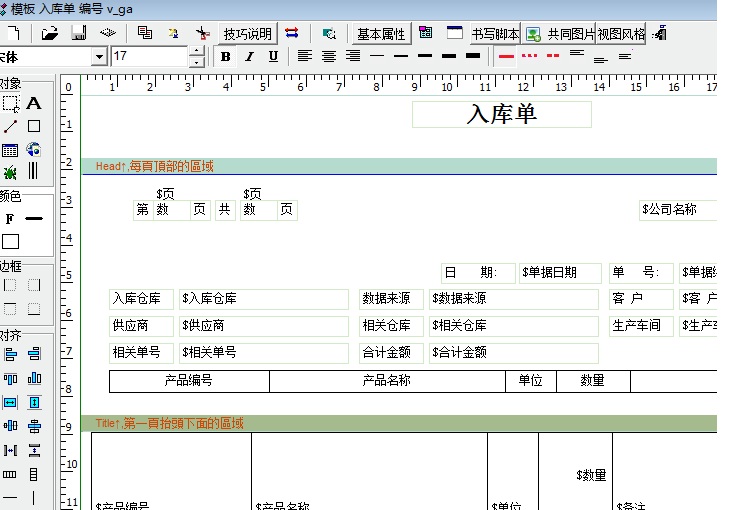Pick the rectangle shape tool
The image size is (733, 510).
point(34,127)
